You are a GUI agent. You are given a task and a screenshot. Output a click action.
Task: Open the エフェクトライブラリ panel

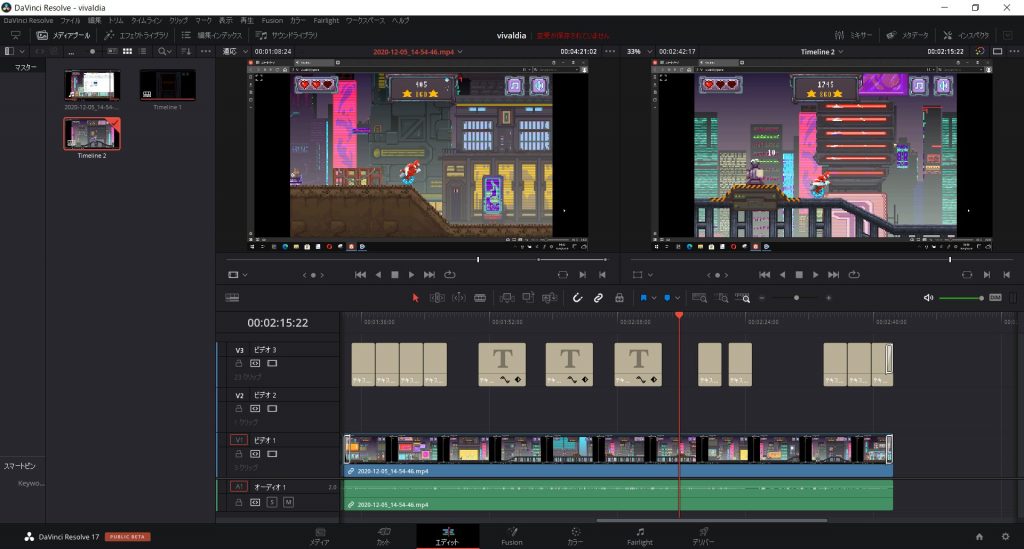136,35
